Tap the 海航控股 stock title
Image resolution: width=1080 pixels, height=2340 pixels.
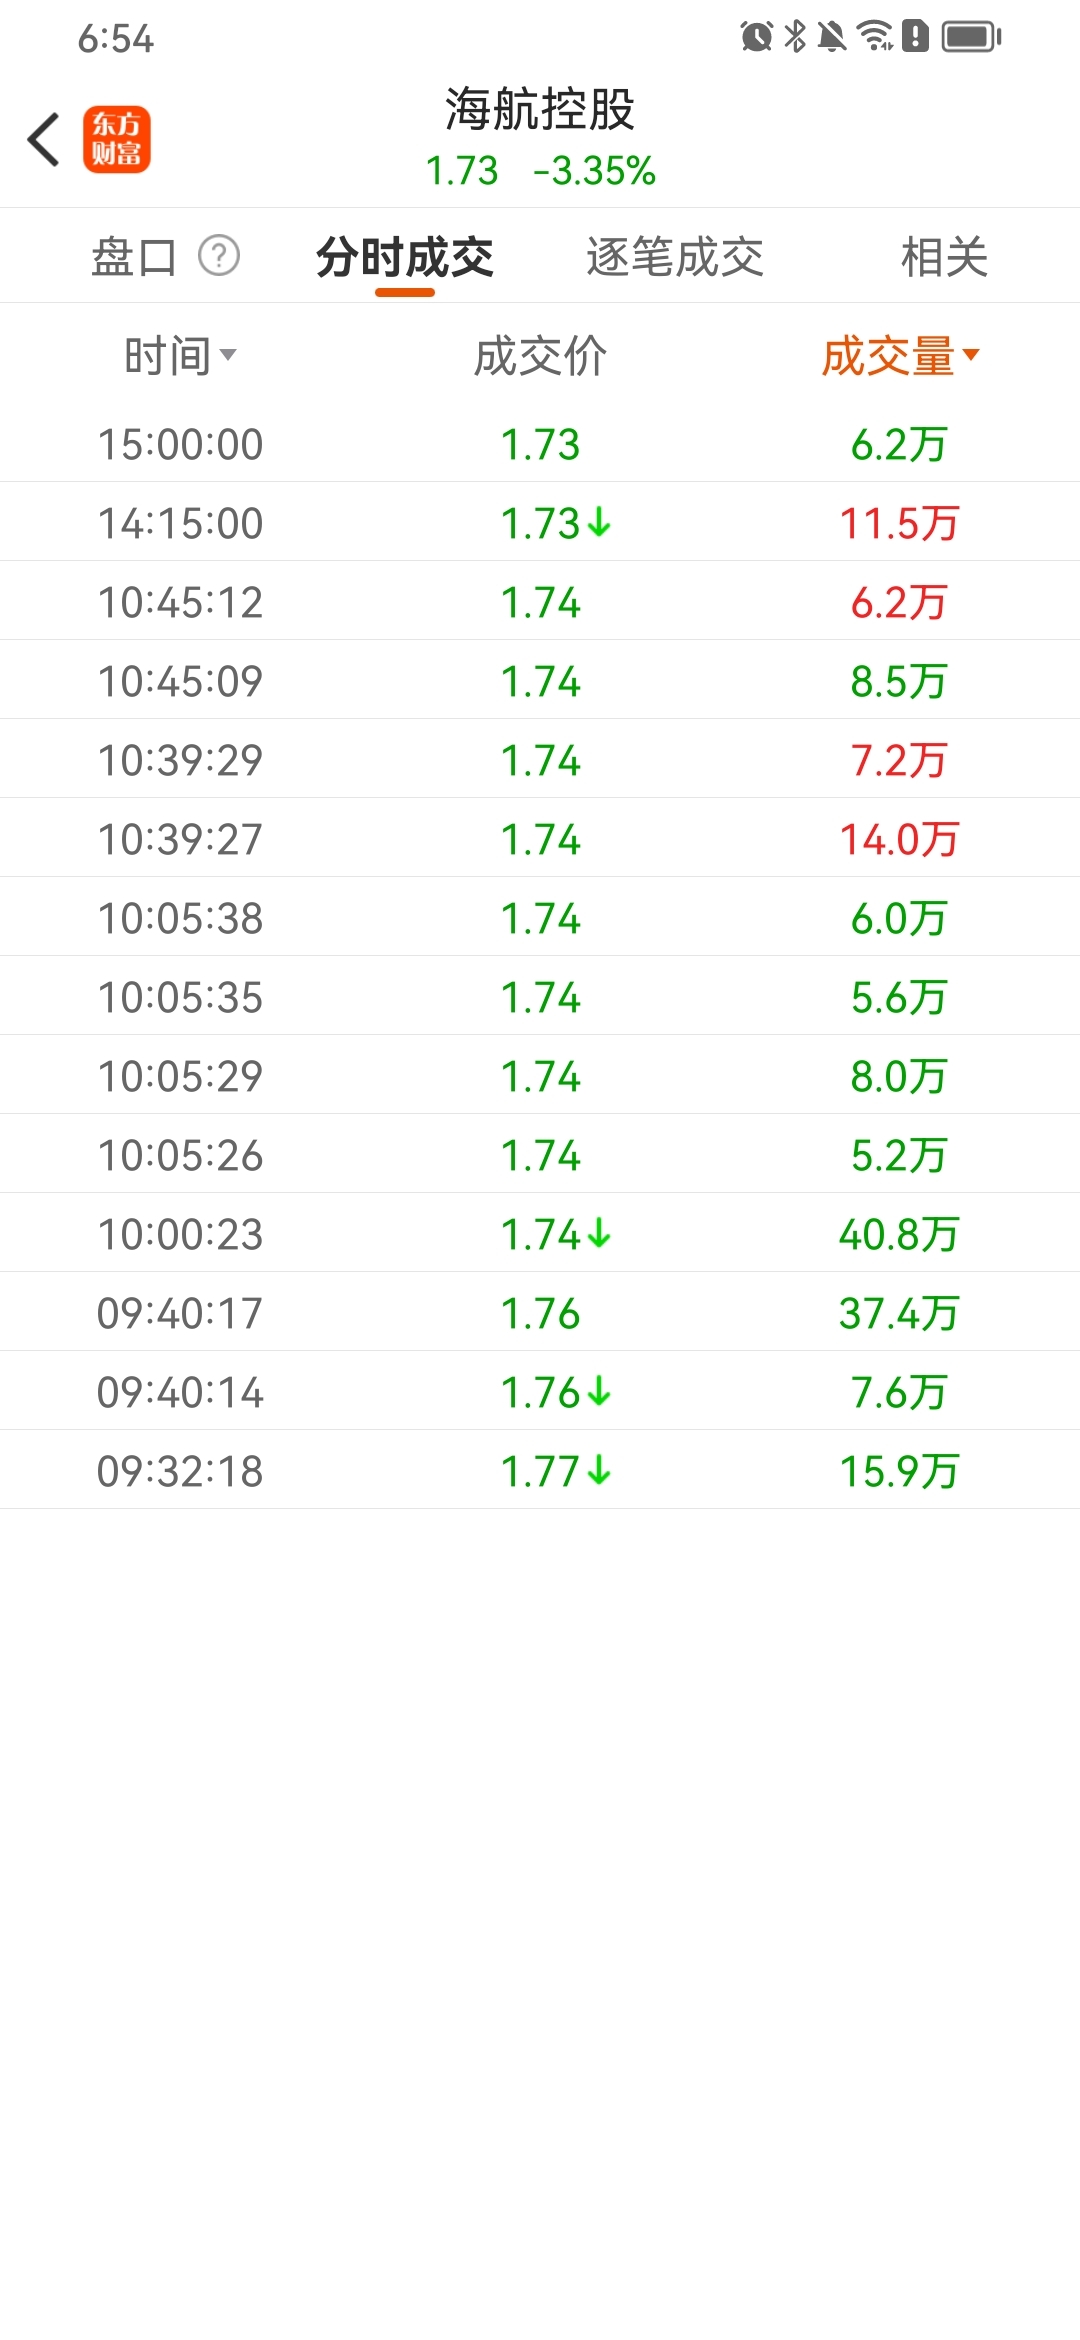pos(540,109)
